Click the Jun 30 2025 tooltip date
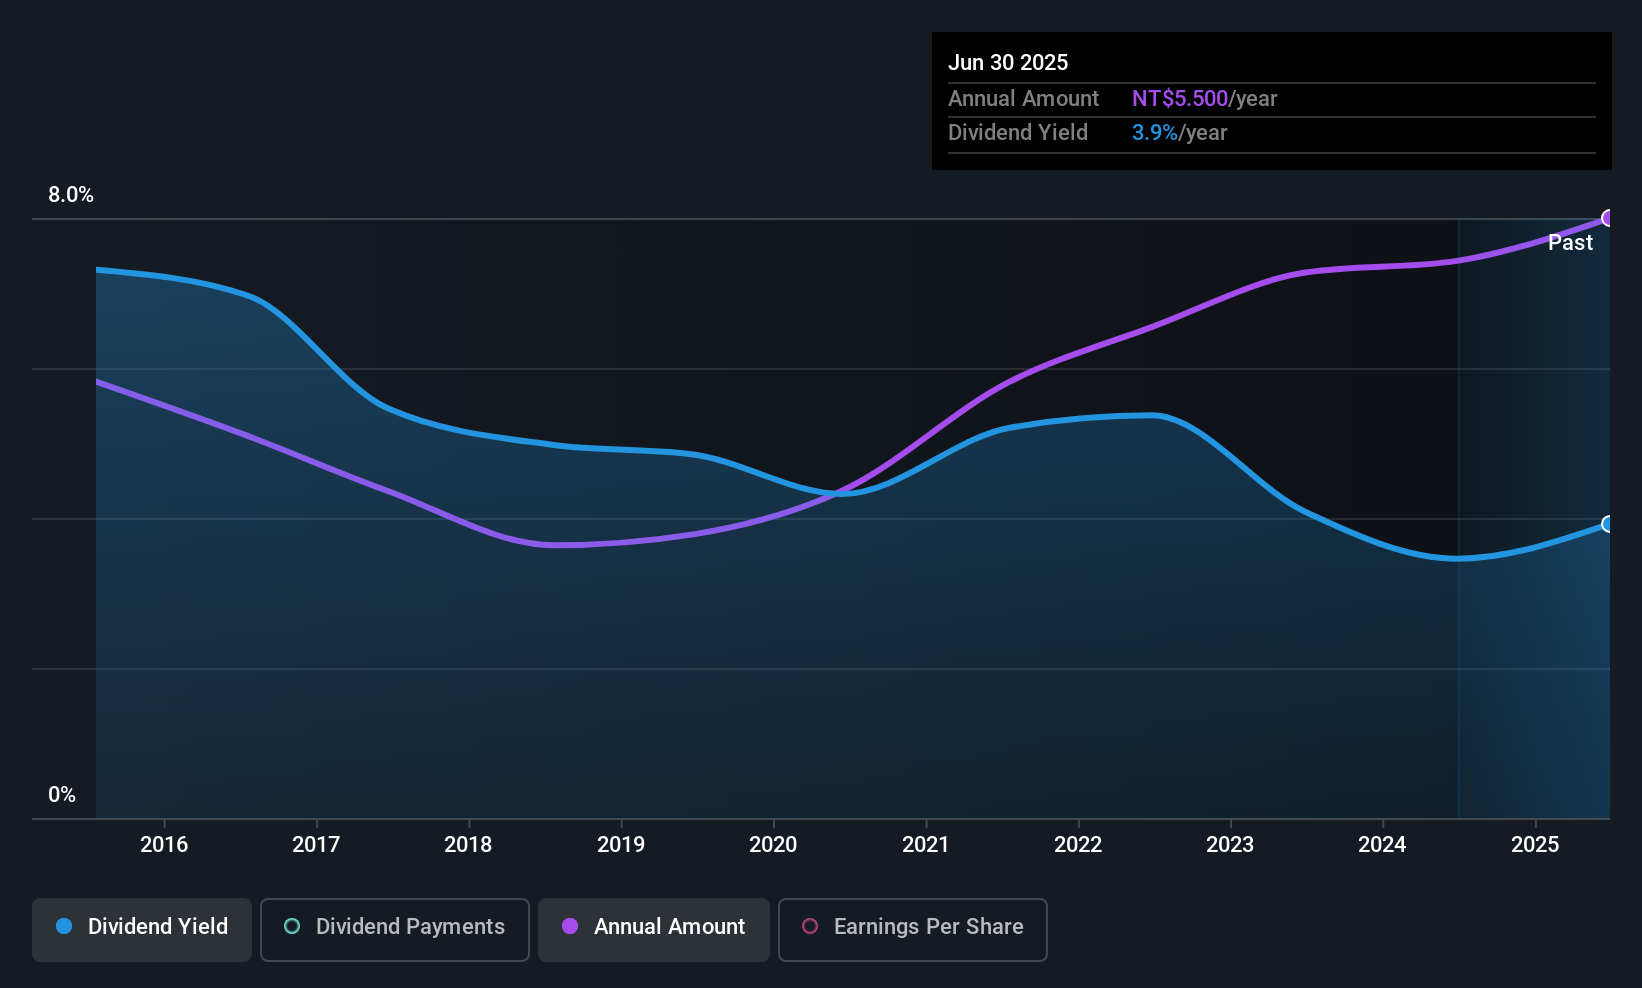1642x988 pixels. 1008,63
